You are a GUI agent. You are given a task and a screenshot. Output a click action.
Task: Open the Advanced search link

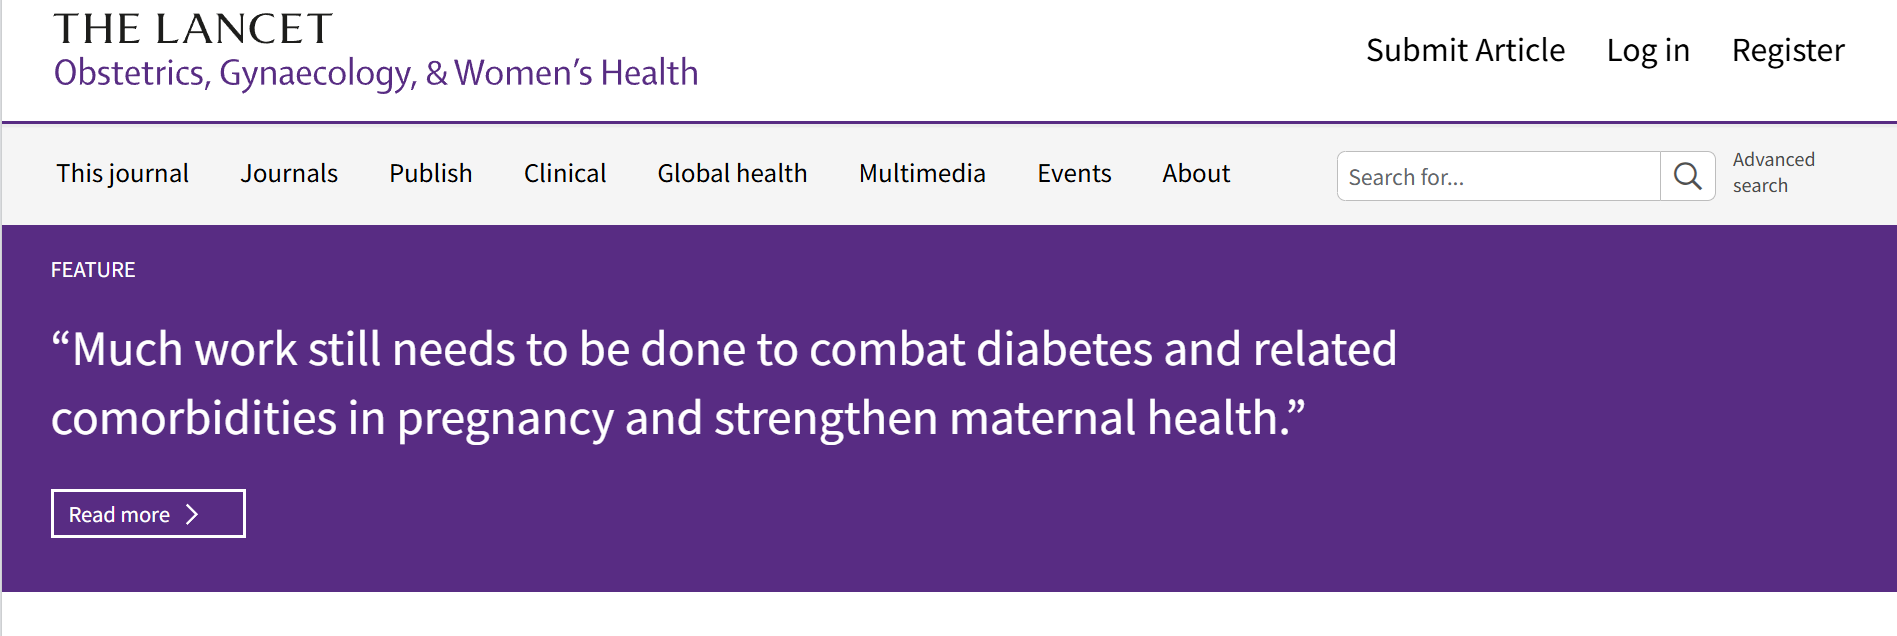(1773, 172)
